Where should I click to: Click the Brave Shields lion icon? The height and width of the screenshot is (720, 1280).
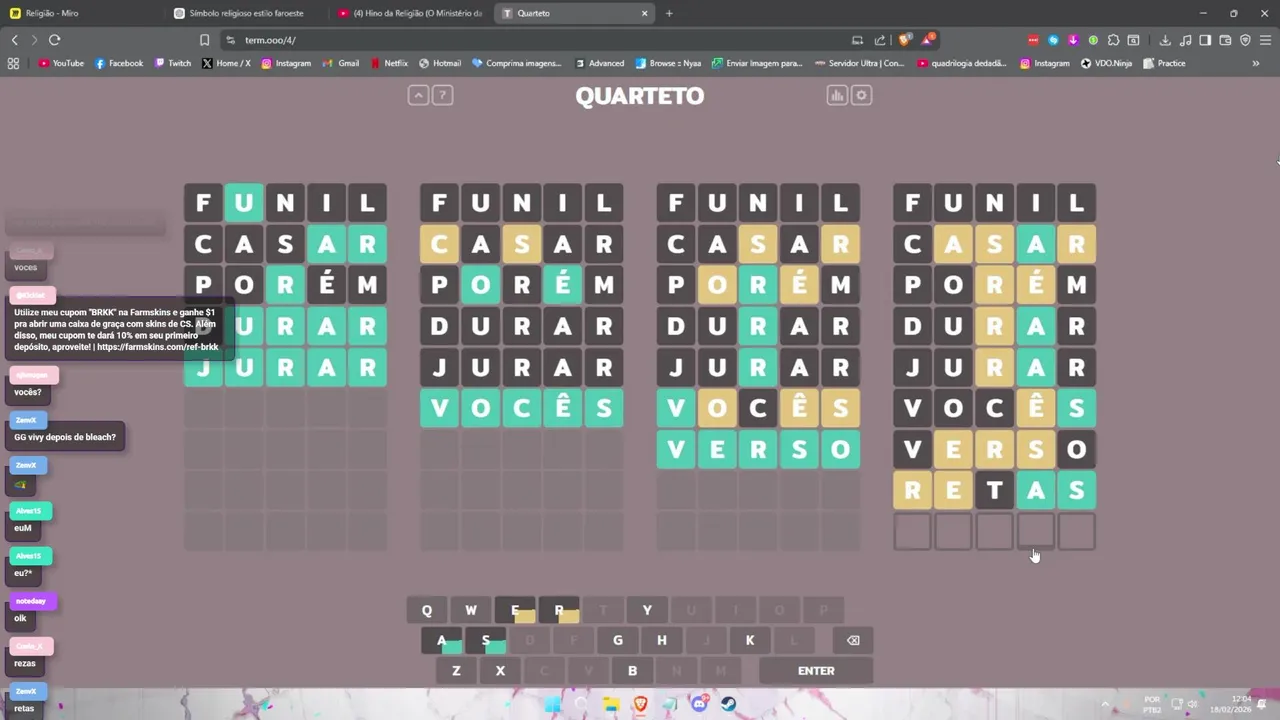tap(905, 40)
